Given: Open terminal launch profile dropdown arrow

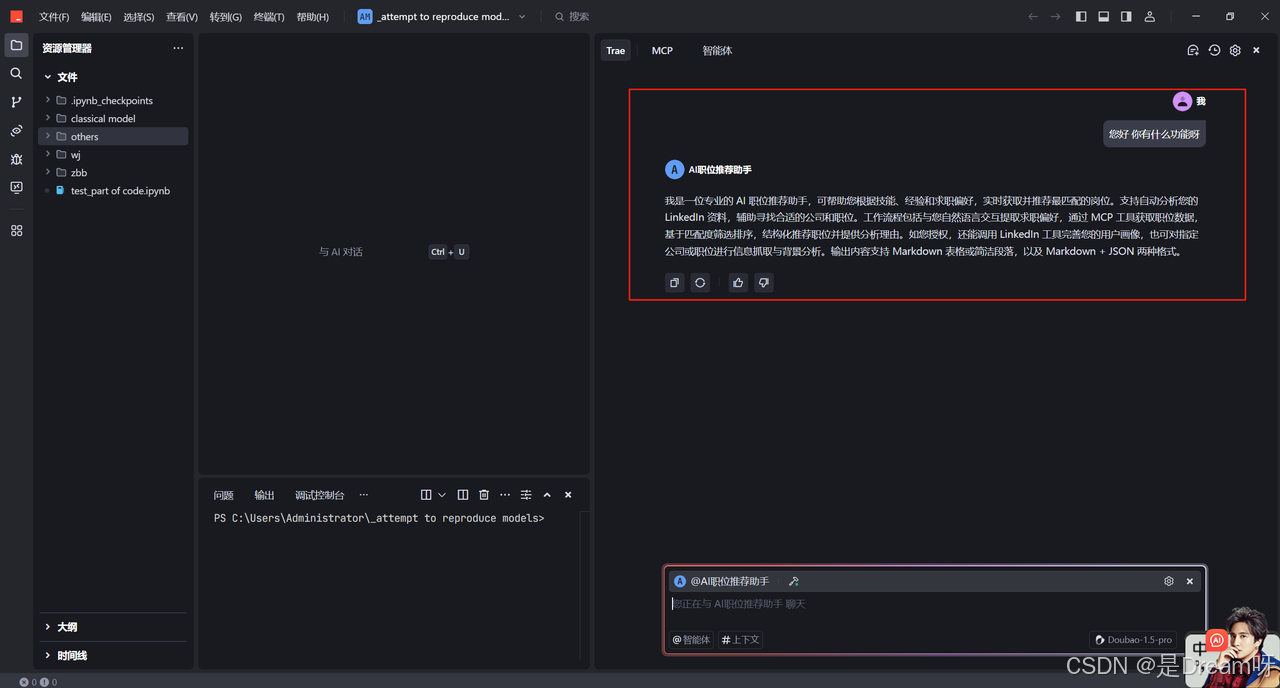Looking at the screenshot, I should pos(442,495).
